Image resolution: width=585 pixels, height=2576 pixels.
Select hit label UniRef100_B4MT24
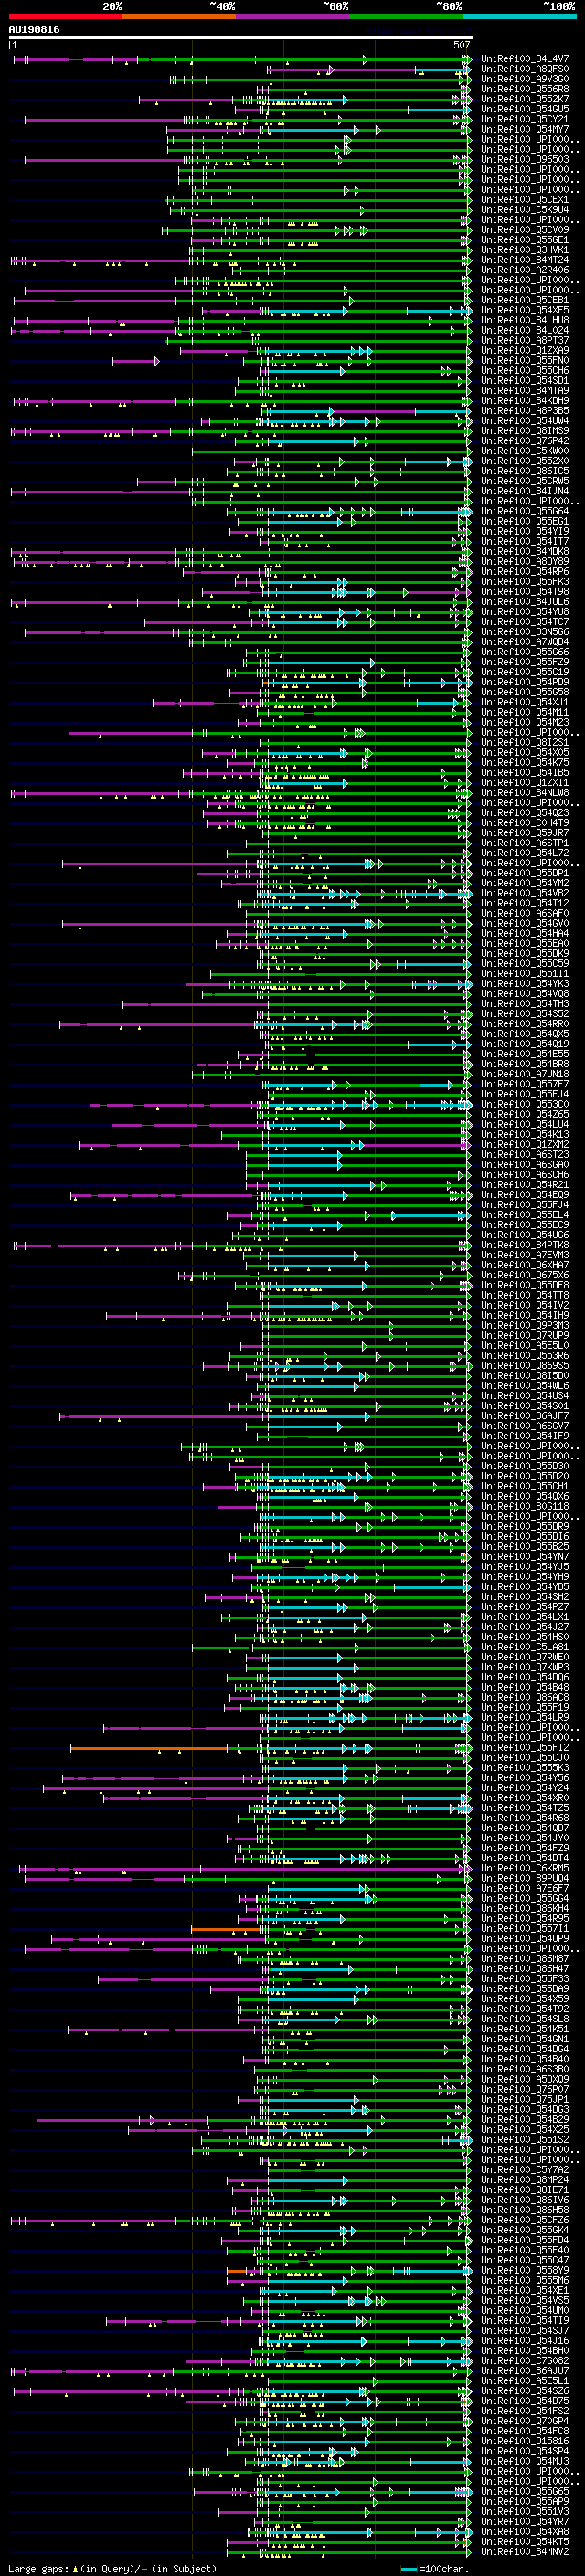click(x=525, y=260)
